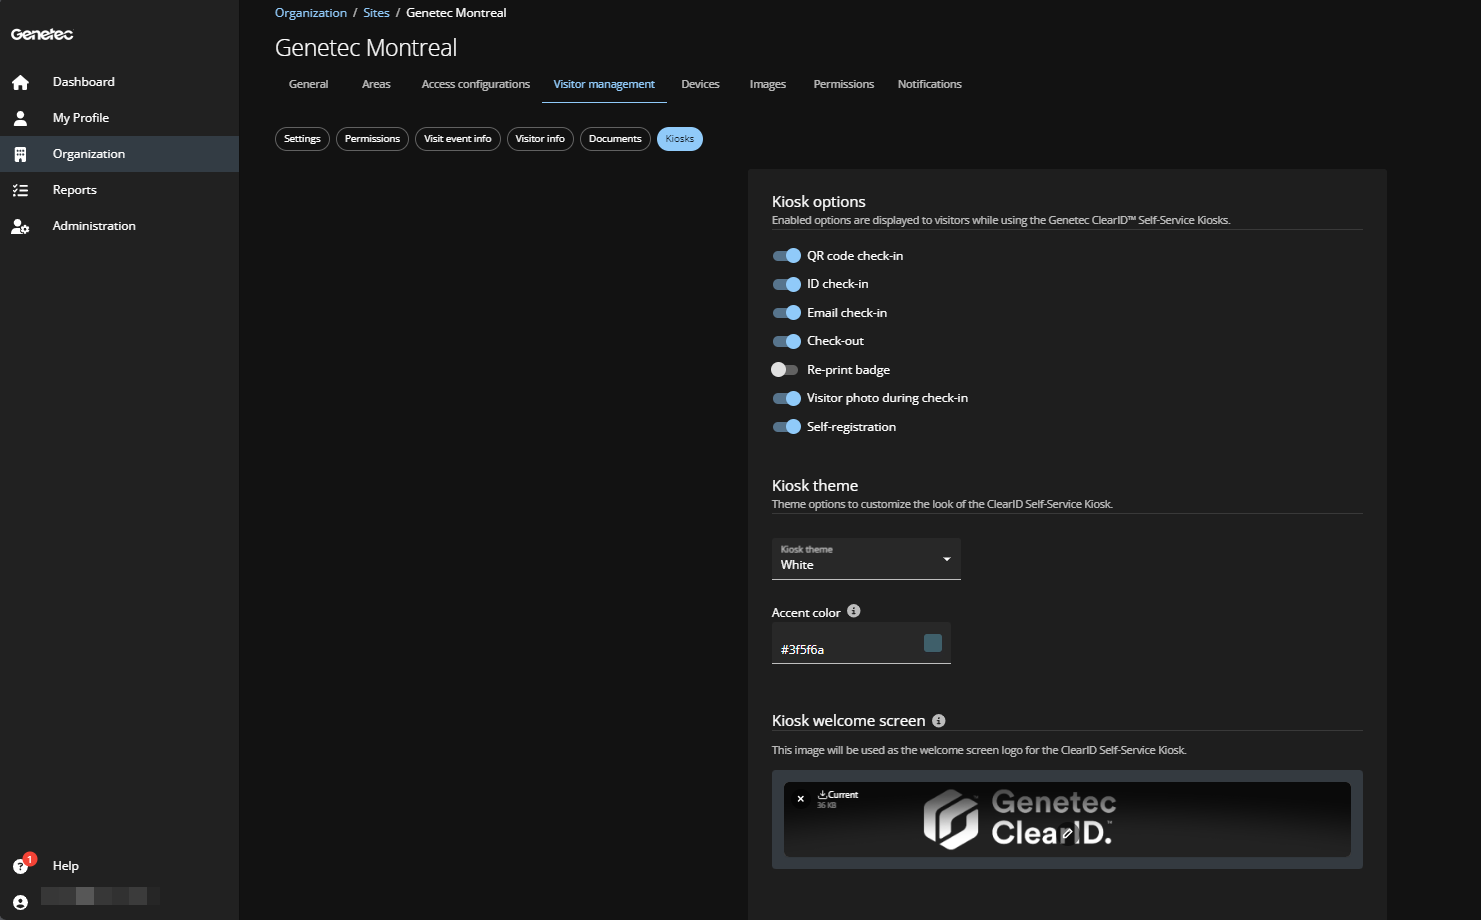Open the Images tab
1481x920 pixels.
tap(768, 84)
